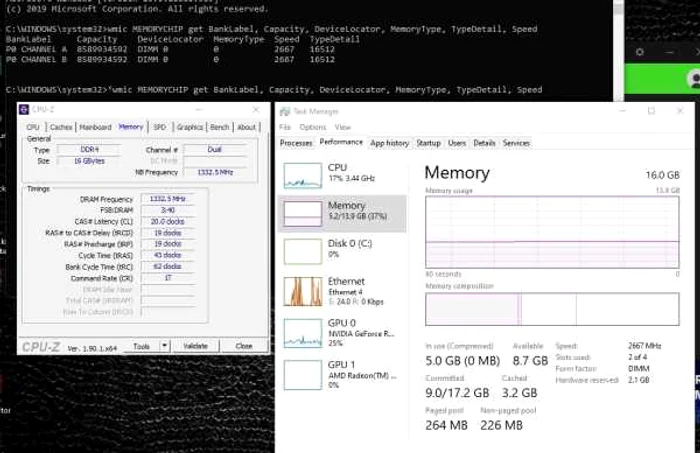The image size is (700, 453).
Task: Select the GPU 0 NVIDIA graph thumbnail
Action: click(303, 333)
